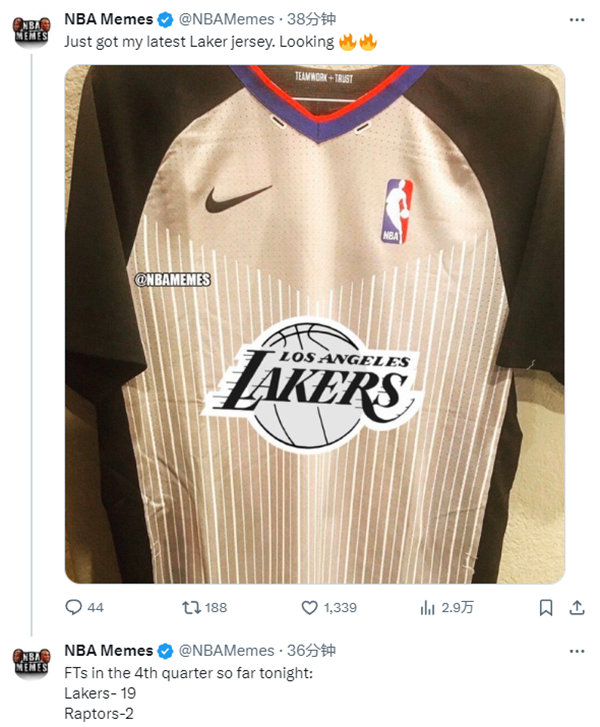Viewport: 600px width, 727px height.
Task: Share the Laker jersey tweet
Action: (577, 607)
